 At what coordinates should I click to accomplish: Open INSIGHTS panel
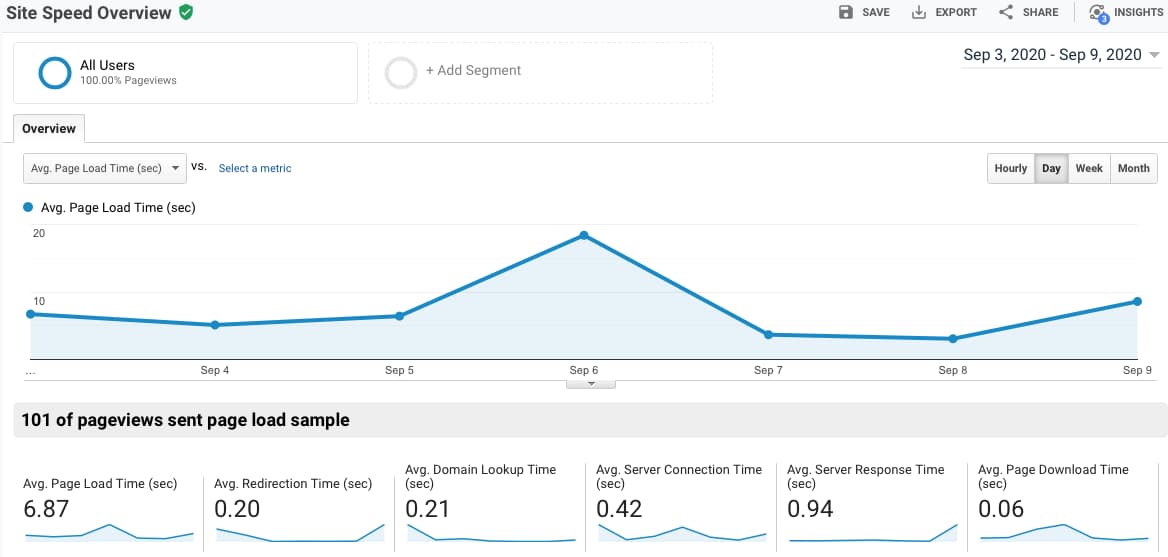pyautogui.click(x=1126, y=12)
